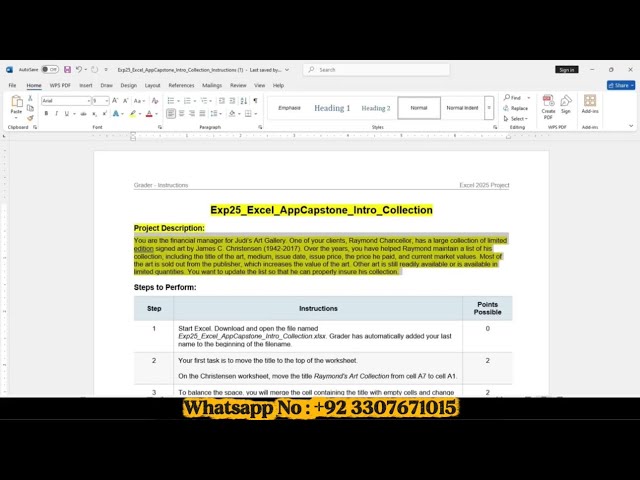Click the Find button in Editing
Viewport: 640px width, 480px height.
tap(513, 98)
